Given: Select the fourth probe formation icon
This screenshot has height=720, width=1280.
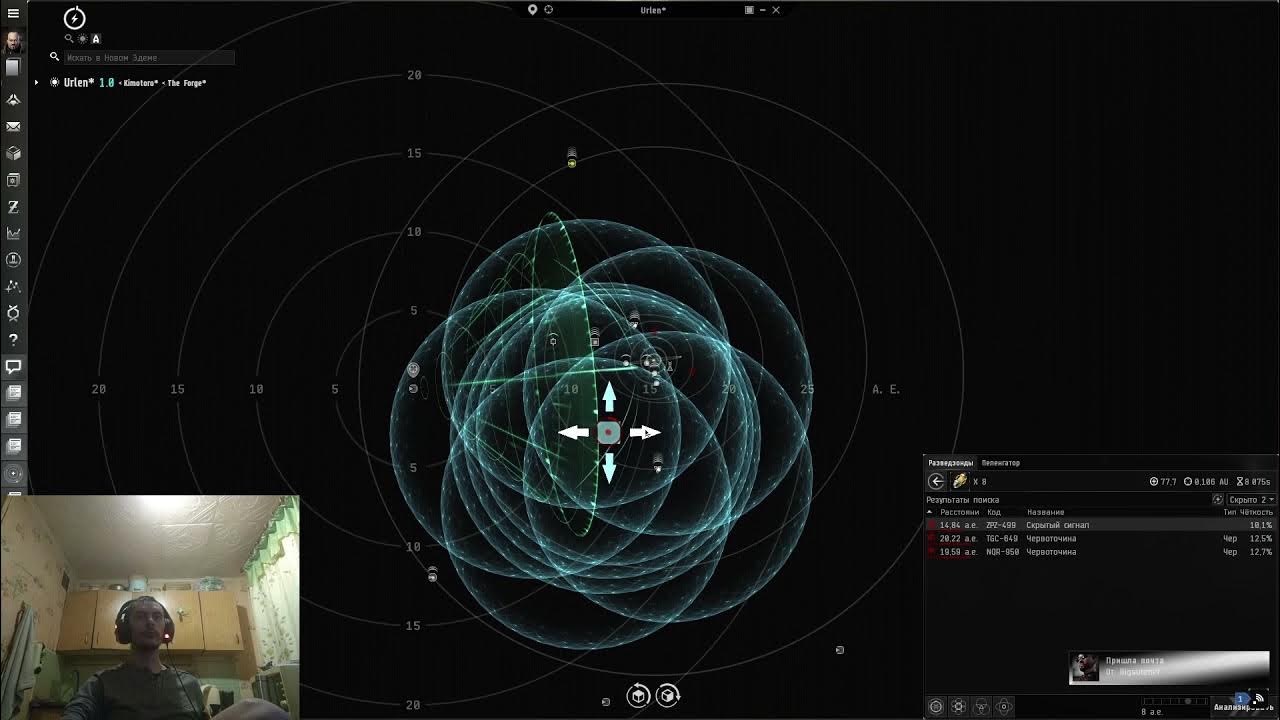Looking at the screenshot, I should click(1005, 706).
